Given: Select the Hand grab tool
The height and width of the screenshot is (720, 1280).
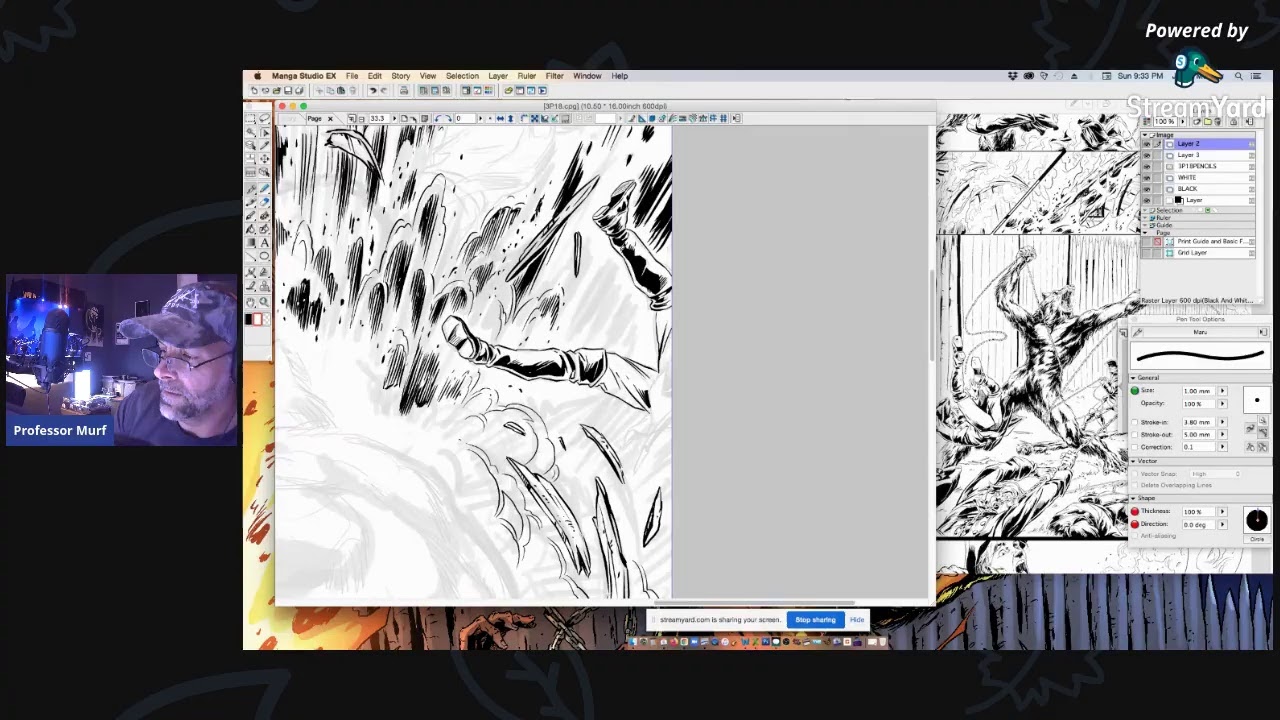Looking at the screenshot, I should pos(251,302).
